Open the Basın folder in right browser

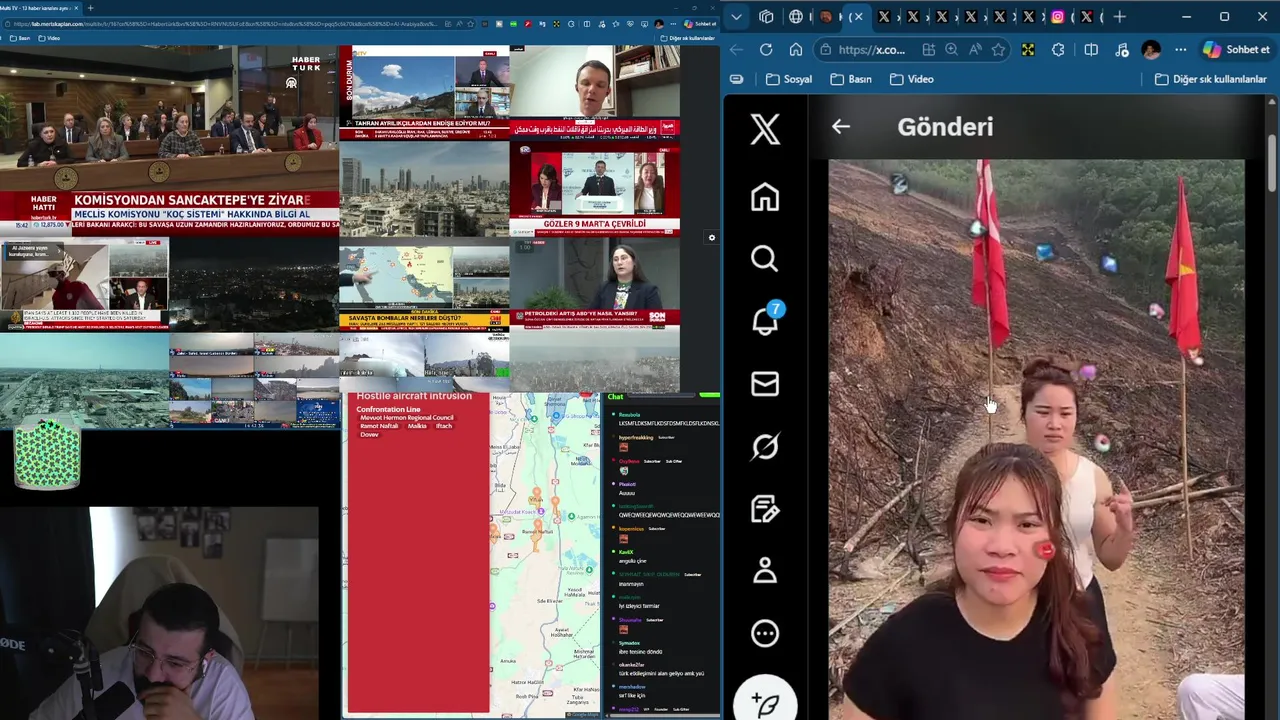tap(850, 79)
